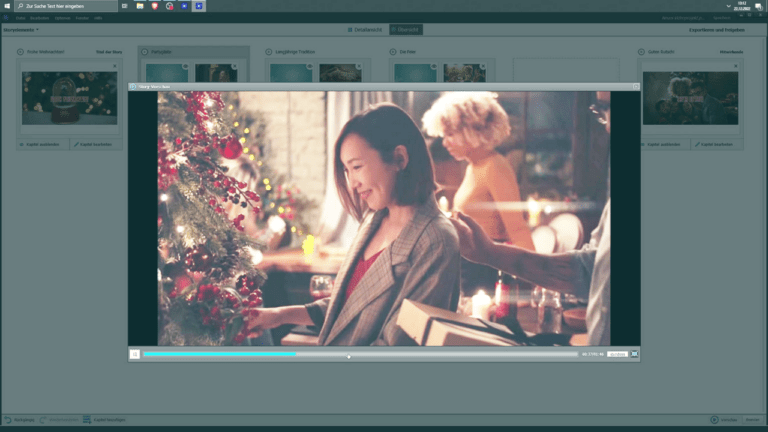This screenshot has height=432, width=768.
Task: Play chapter Partygäste
Action: 144,52
